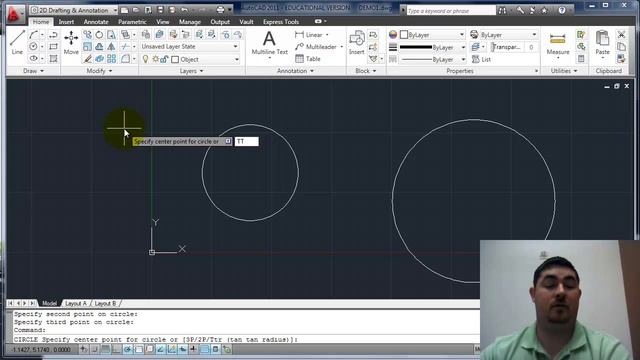The image size is (640, 360).
Task: Switch to the Insert ribbon tab
Action: pos(66,22)
